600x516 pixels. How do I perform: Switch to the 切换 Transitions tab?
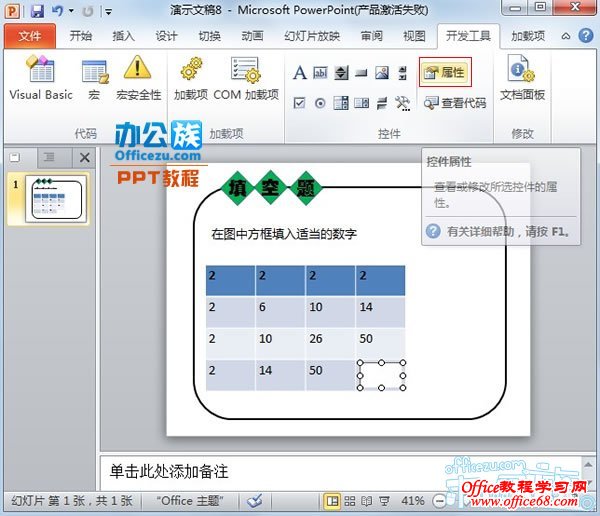(x=209, y=36)
